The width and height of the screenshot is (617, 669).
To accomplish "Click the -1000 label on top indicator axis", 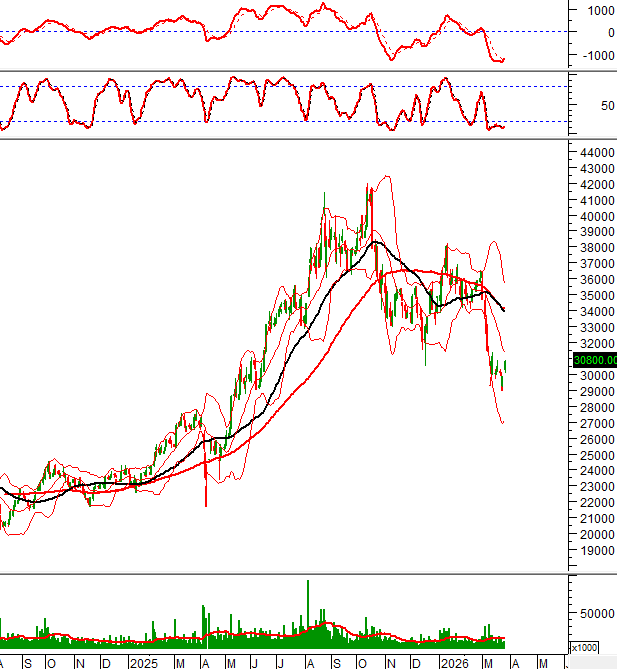I will click(x=591, y=55).
